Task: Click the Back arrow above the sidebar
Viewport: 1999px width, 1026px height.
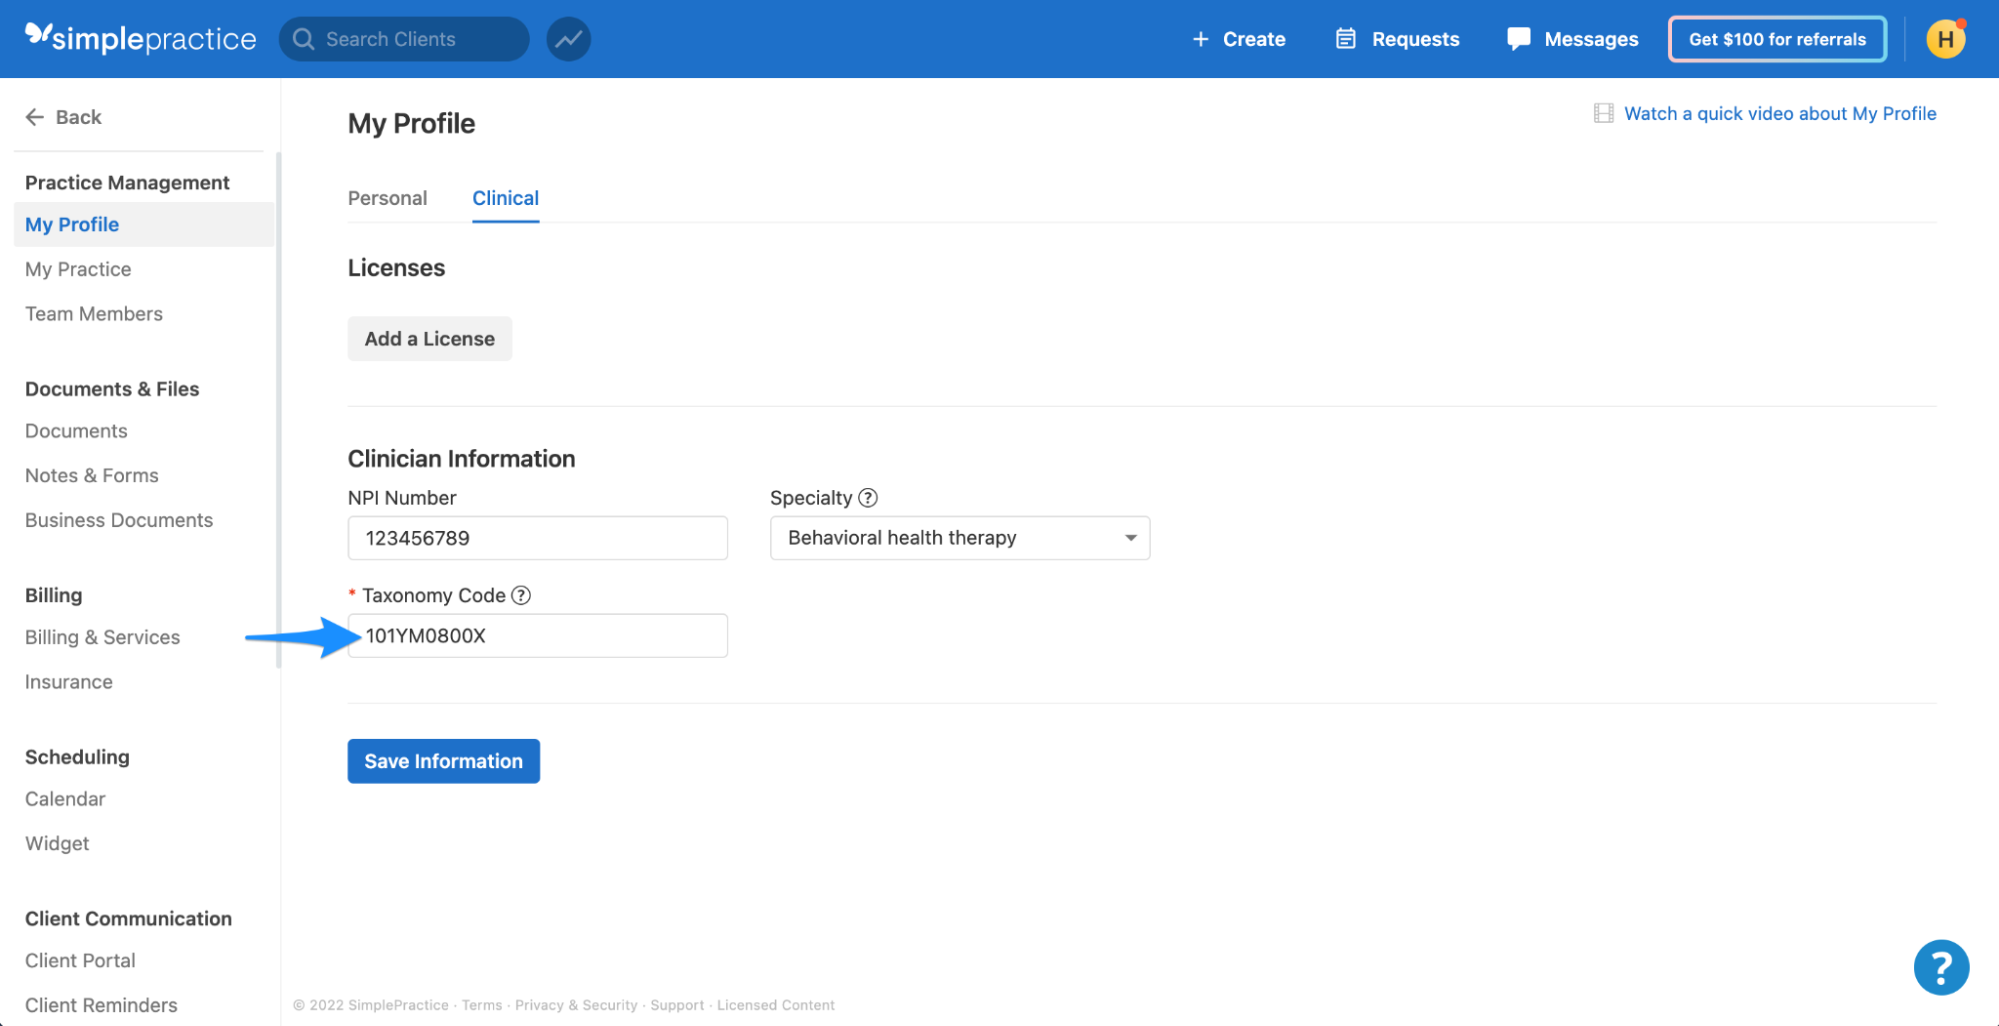Action: tap(35, 117)
